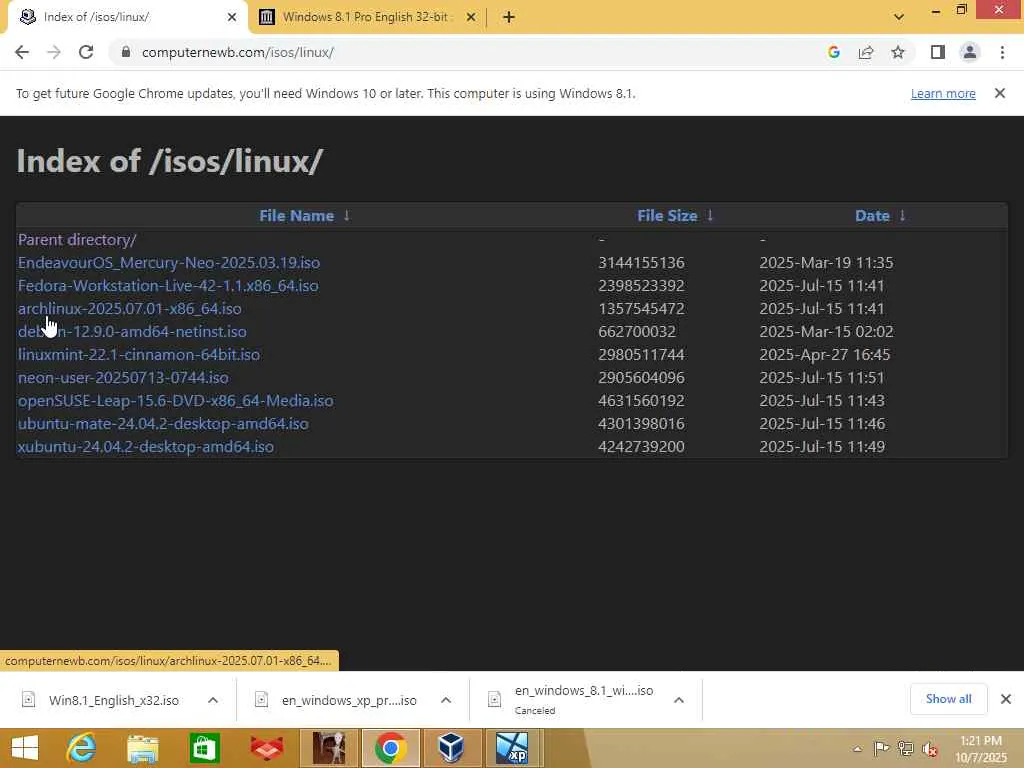Click the muted volume tray icon
The image size is (1024, 768).
(x=930, y=748)
